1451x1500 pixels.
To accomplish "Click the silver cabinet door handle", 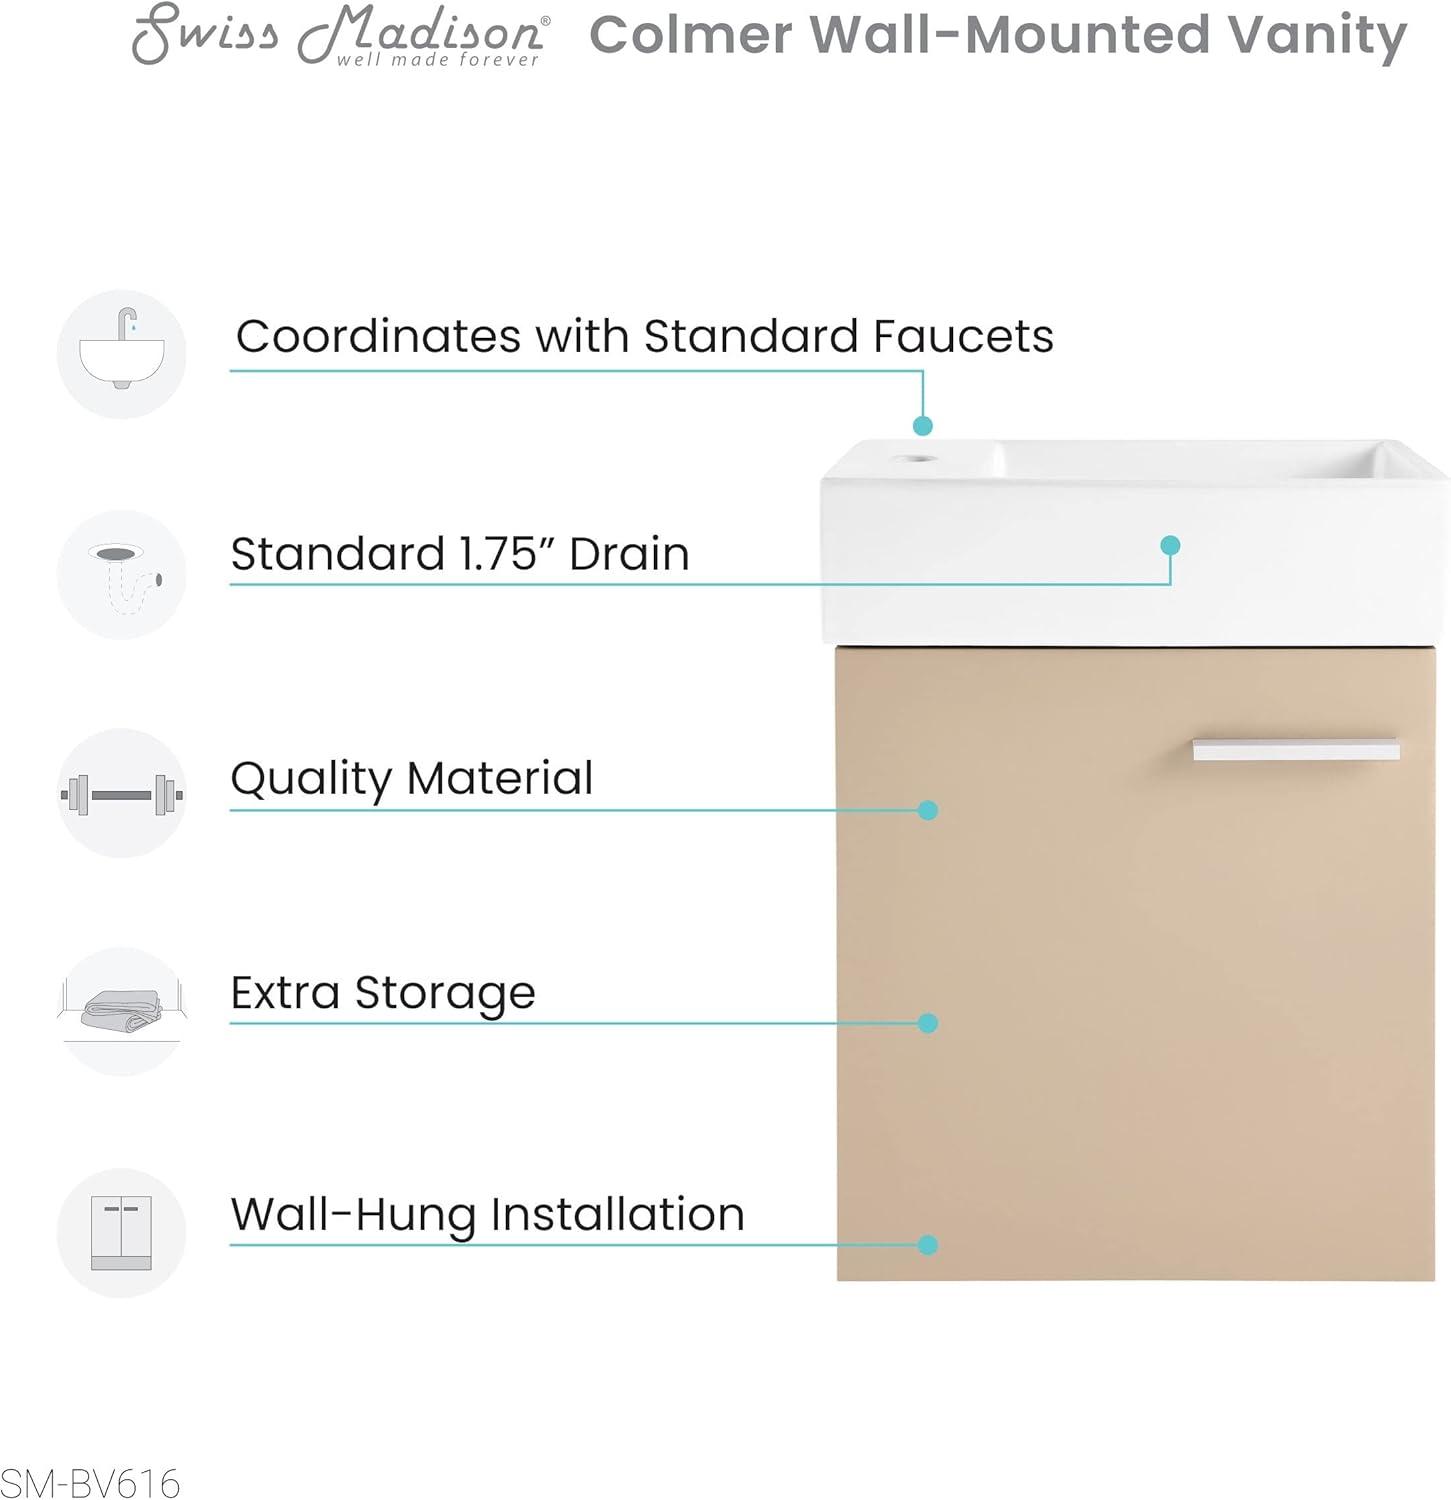I will [x=1296, y=749].
